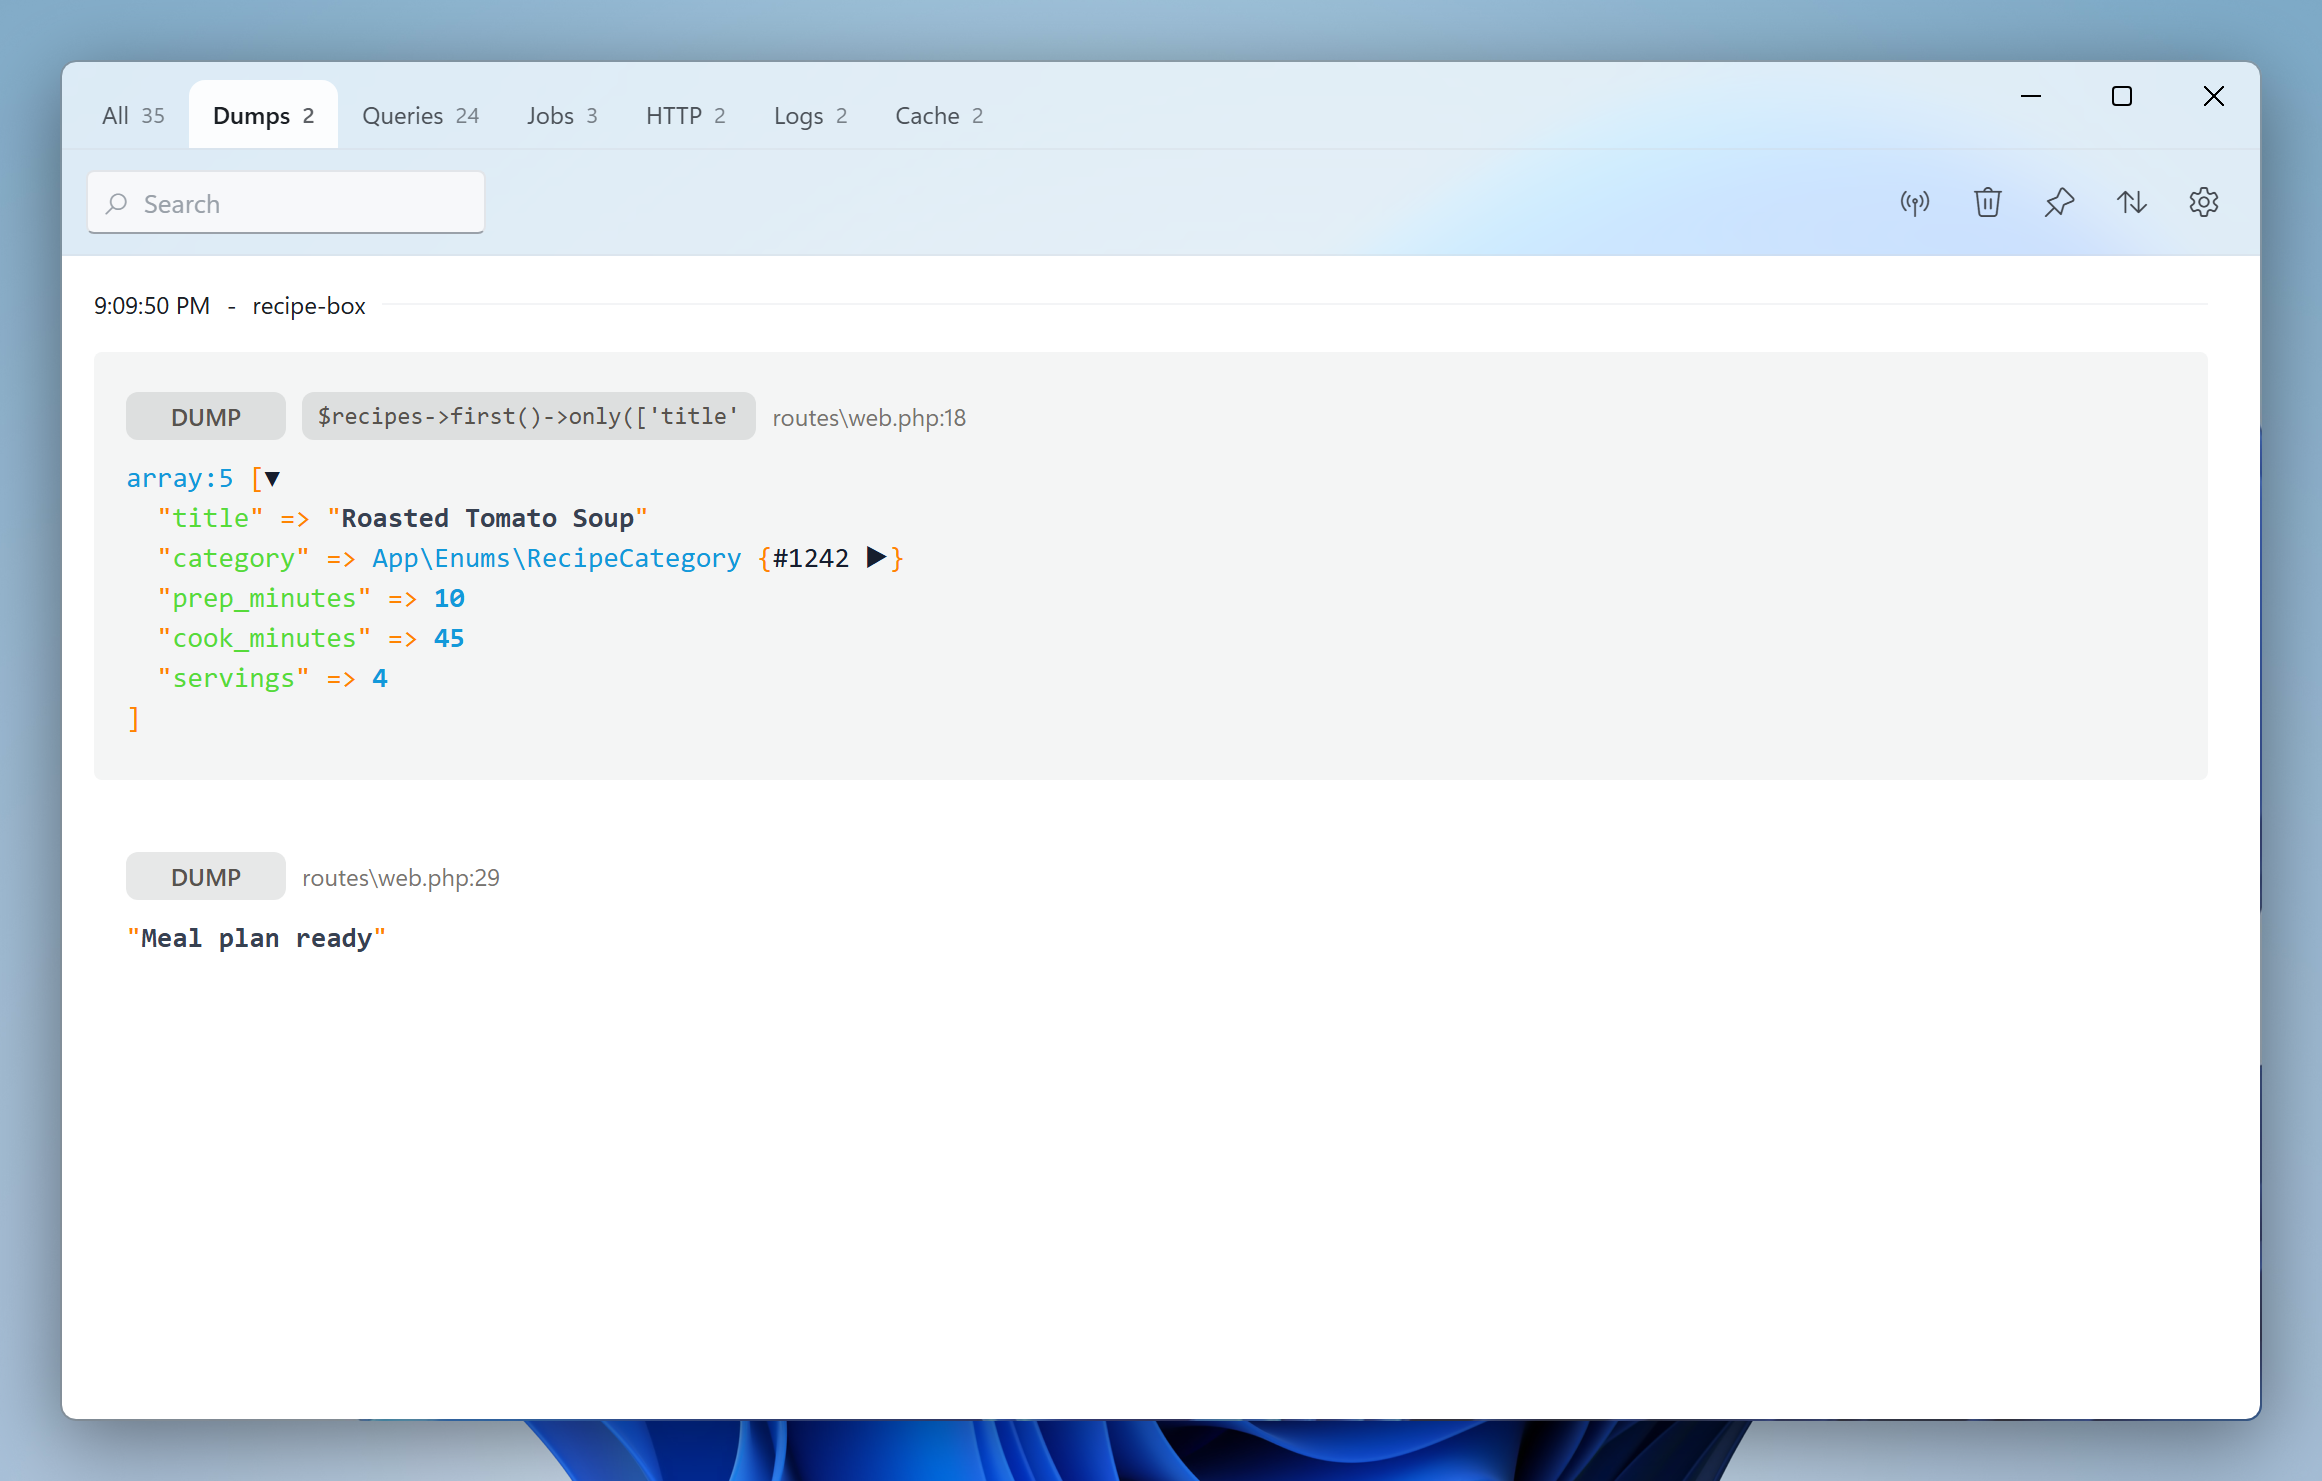Viewport: 2322px width, 1481px height.
Task: Click the $recipes->first() expression label
Action: pos(528,416)
